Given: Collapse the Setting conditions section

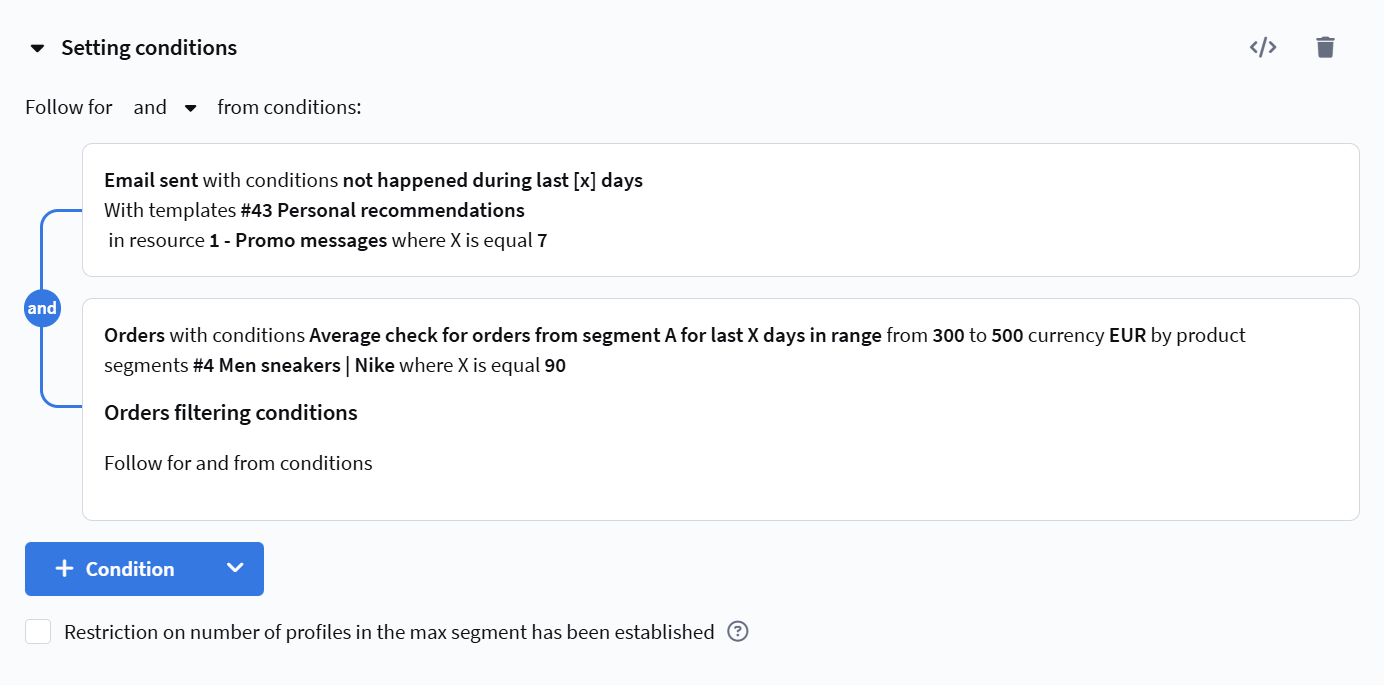Looking at the screenshot, I should (x=38, y=48).
